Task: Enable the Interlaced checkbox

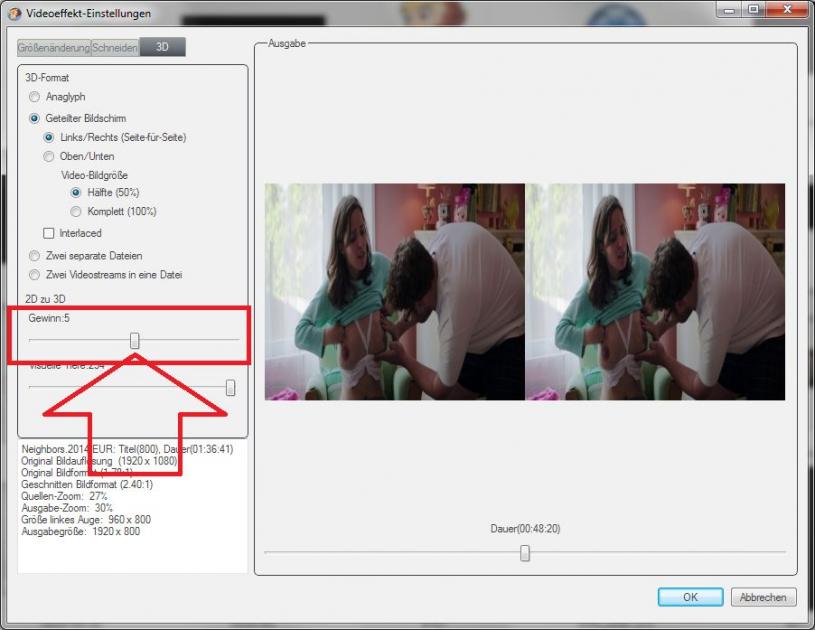Action: [49, 233]
